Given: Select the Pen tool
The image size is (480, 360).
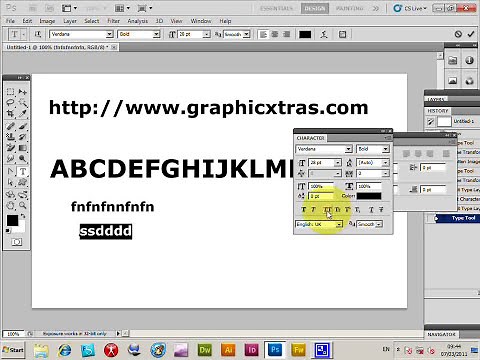Looking at the screenshot, I should tap(10, 171).
